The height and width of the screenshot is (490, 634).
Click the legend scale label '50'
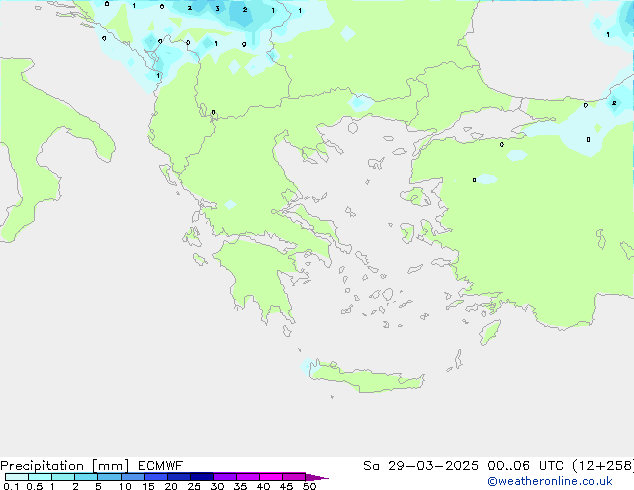point(309,486)
